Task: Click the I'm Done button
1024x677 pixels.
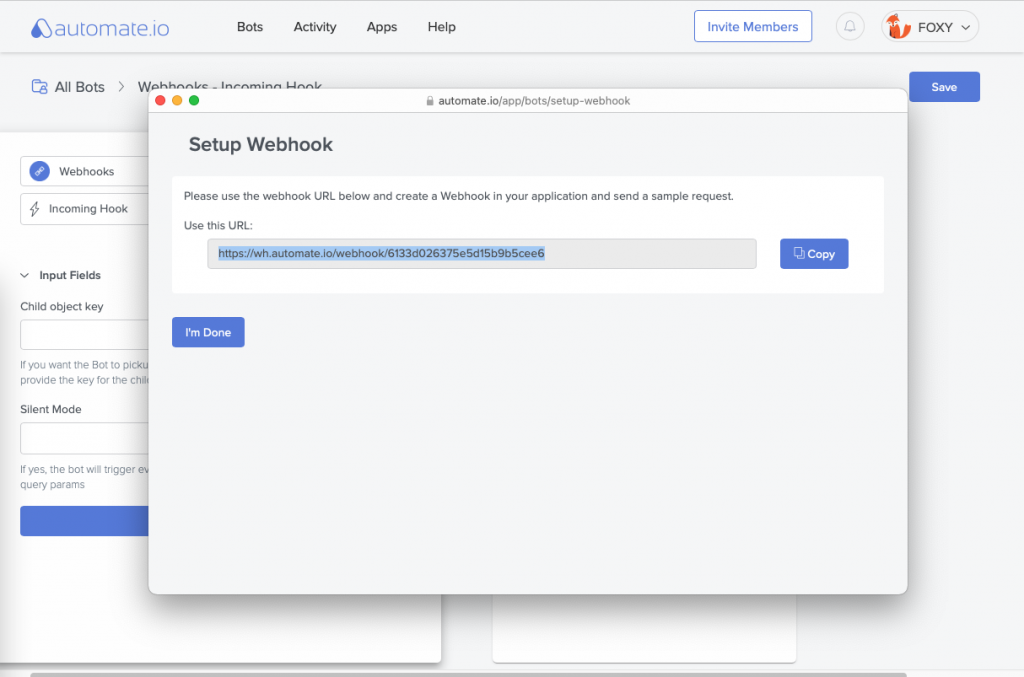Action: (x=208, y=332)
